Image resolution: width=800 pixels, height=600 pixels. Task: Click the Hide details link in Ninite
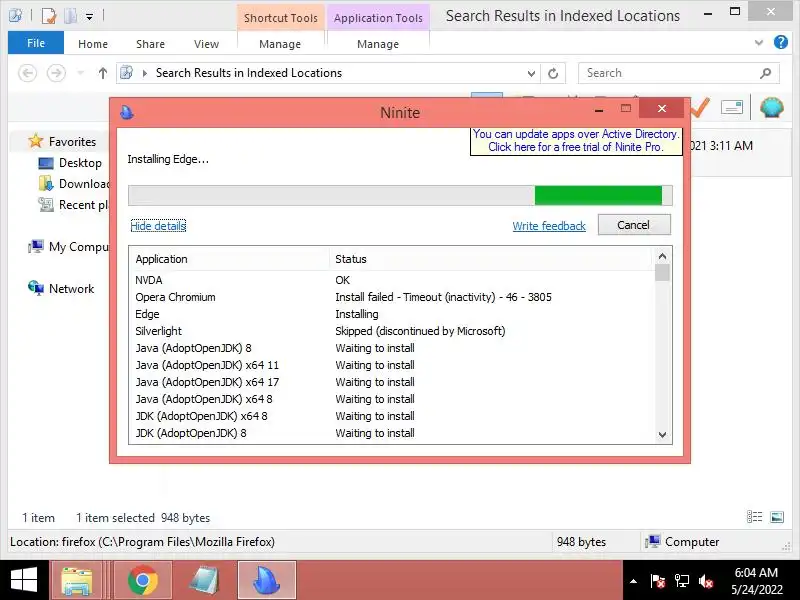(x=158, y=226)
